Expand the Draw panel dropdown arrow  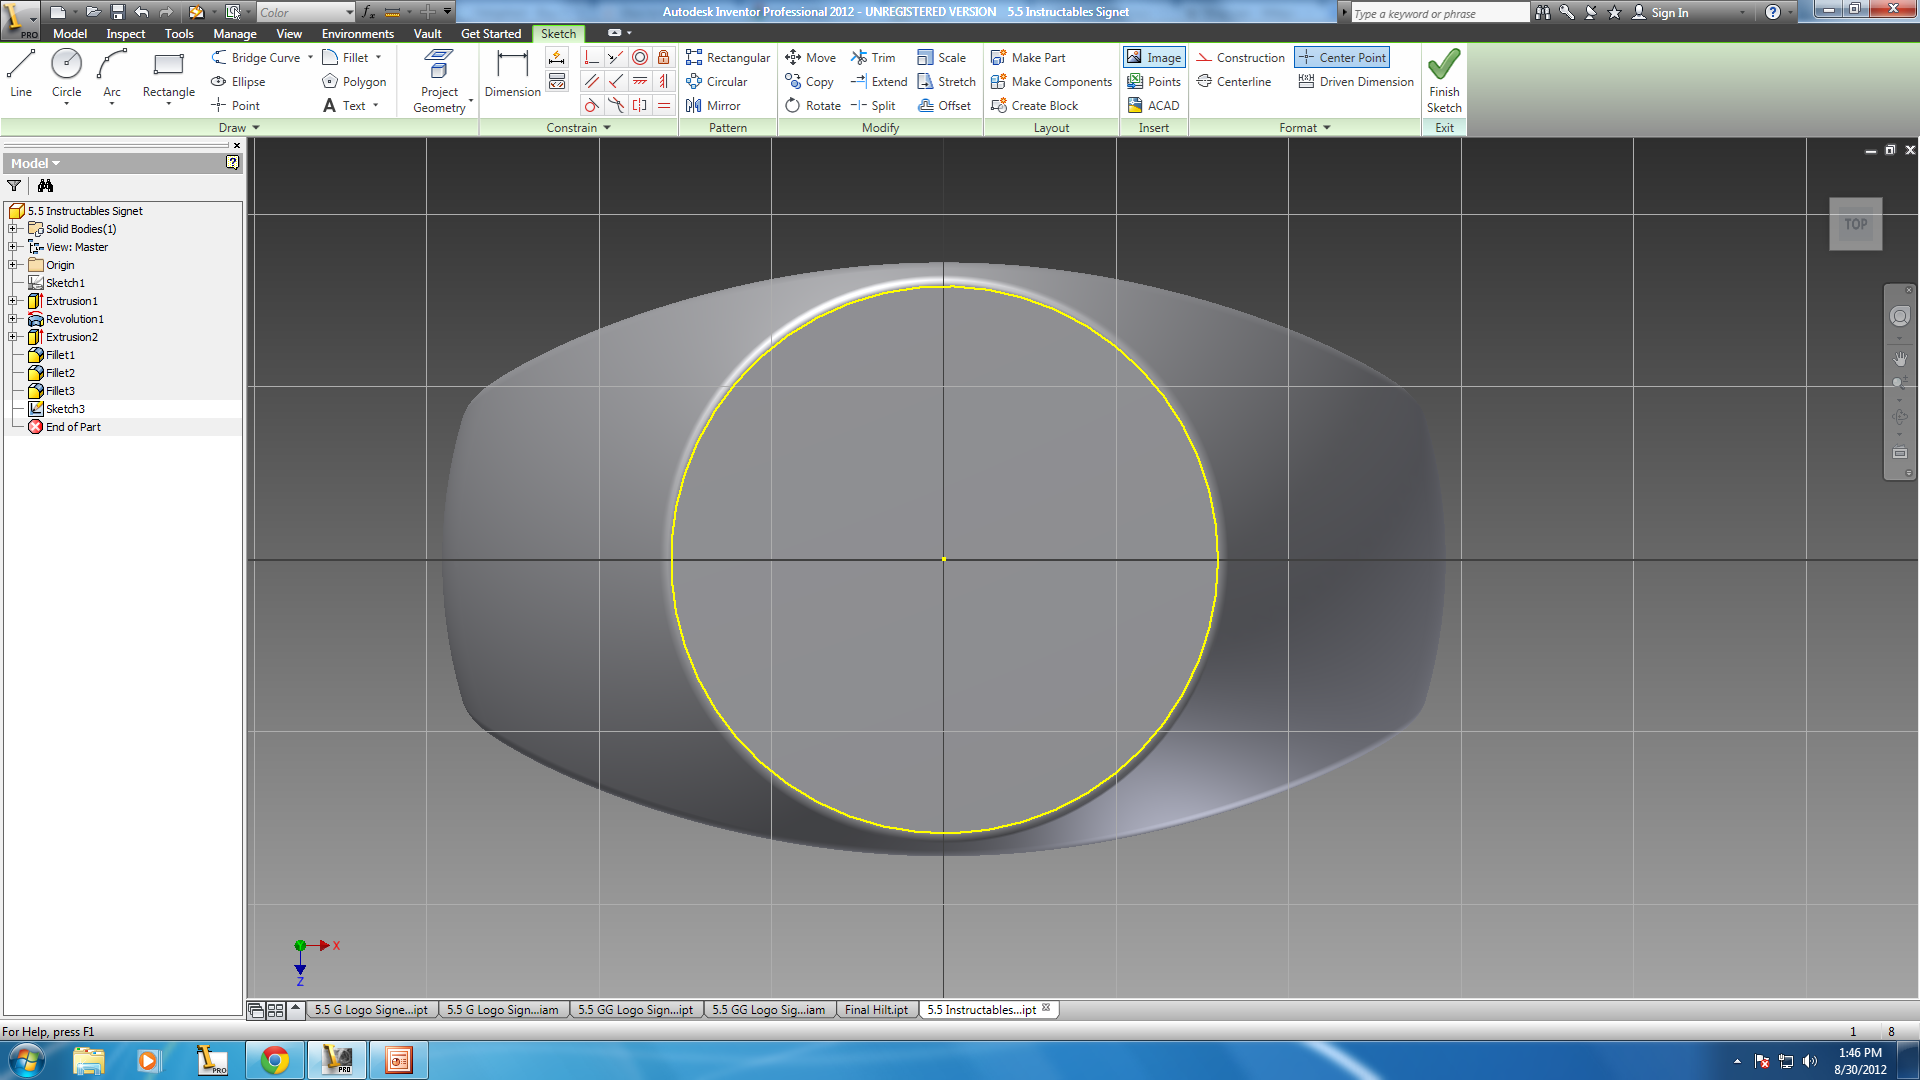tap(256, 128)
